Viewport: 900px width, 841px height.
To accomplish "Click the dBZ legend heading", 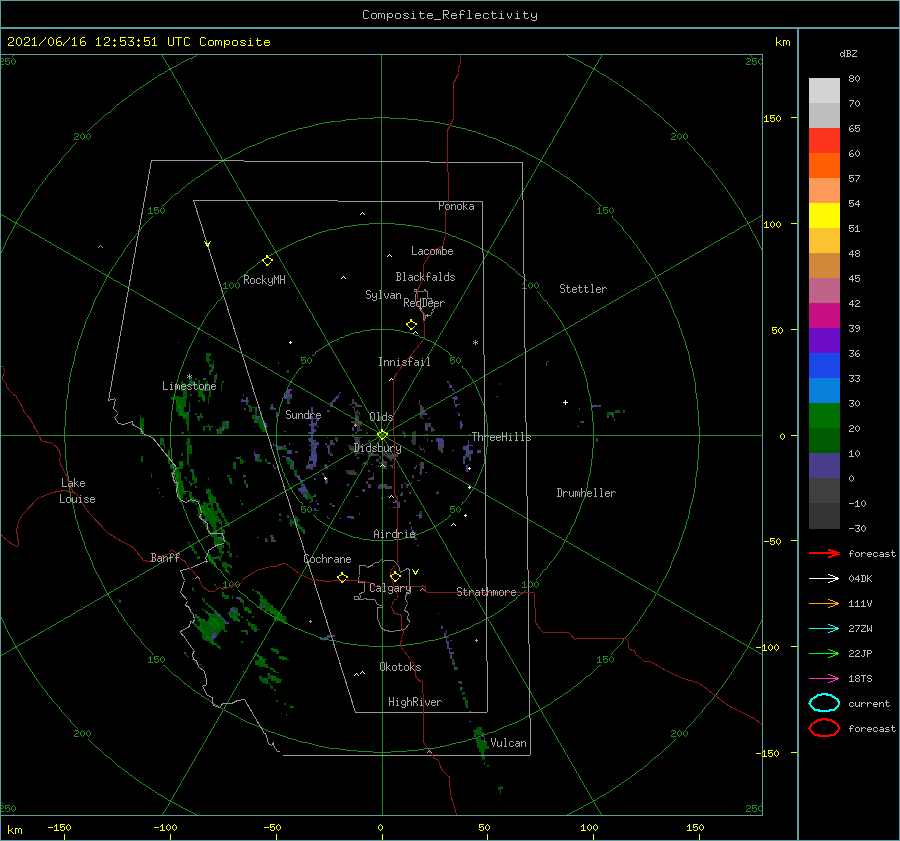I will pos(848,53).
